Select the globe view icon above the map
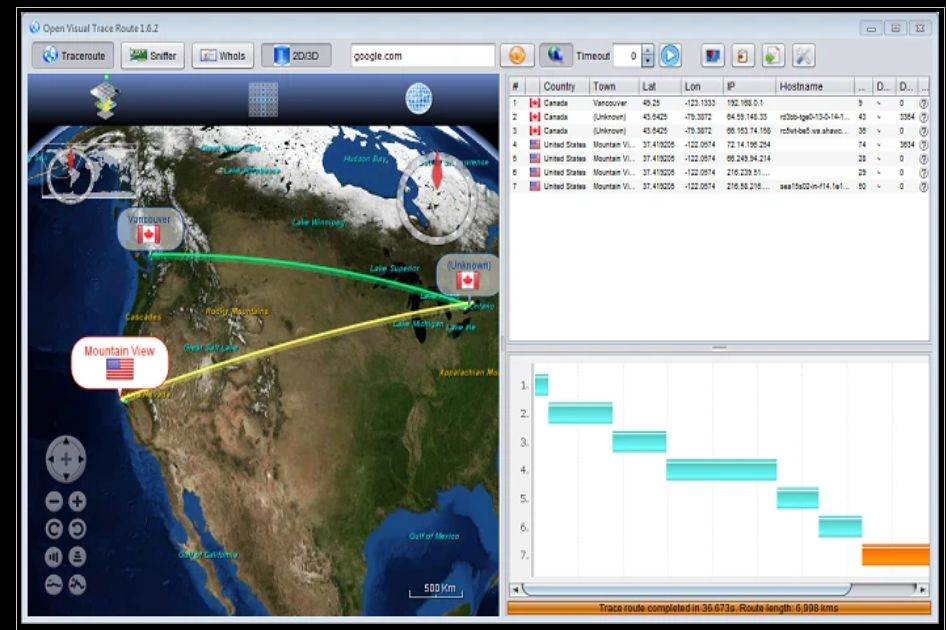Screen dimensions: 946x630 coord(419,98)
